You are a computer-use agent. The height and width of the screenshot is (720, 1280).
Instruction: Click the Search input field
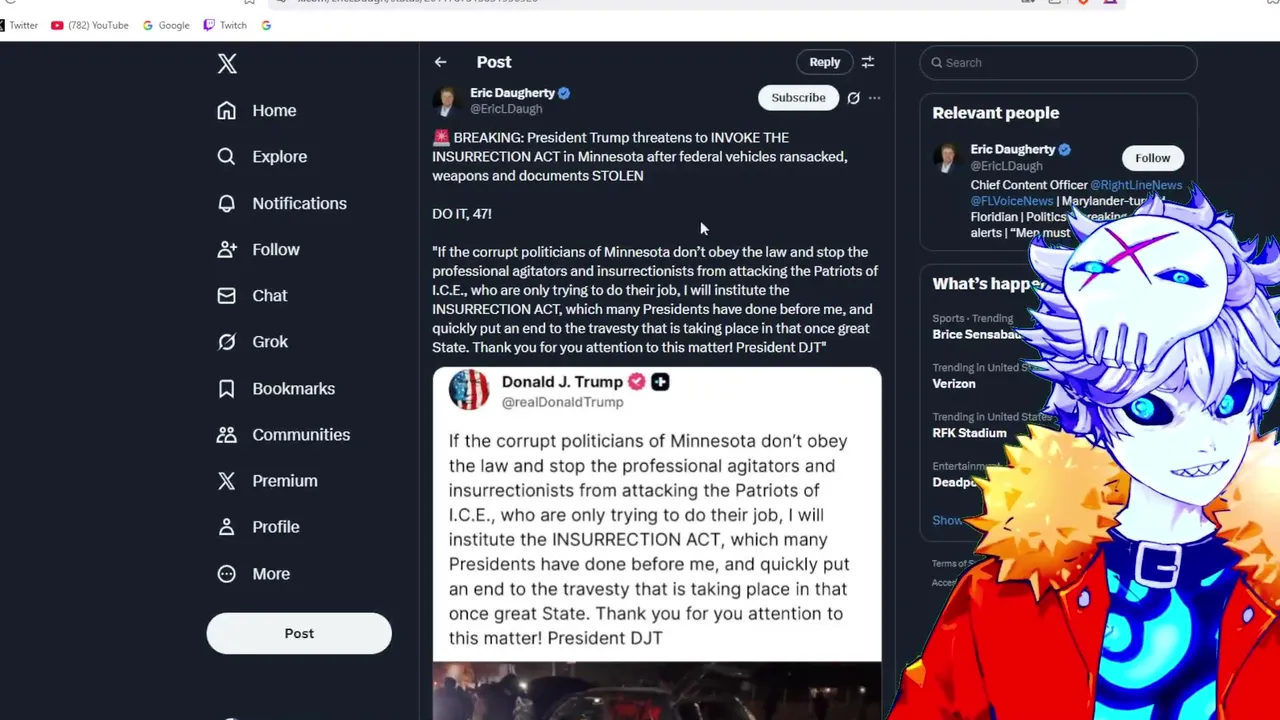(1058, 62)
